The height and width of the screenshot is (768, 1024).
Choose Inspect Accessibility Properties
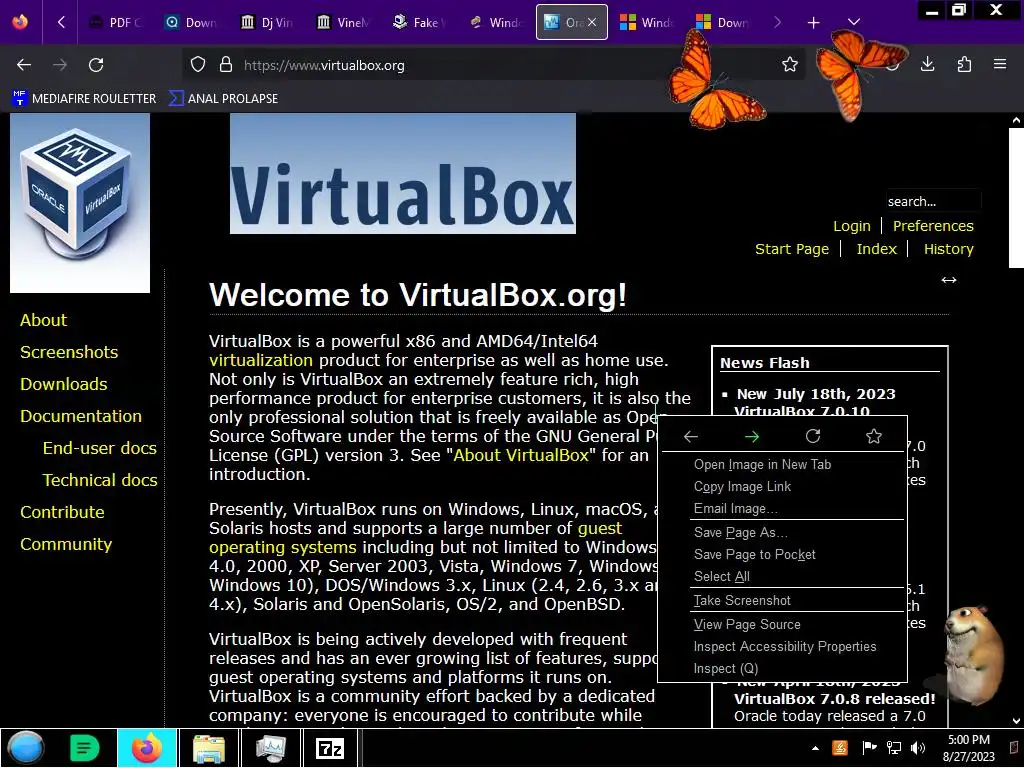(782, 647)
